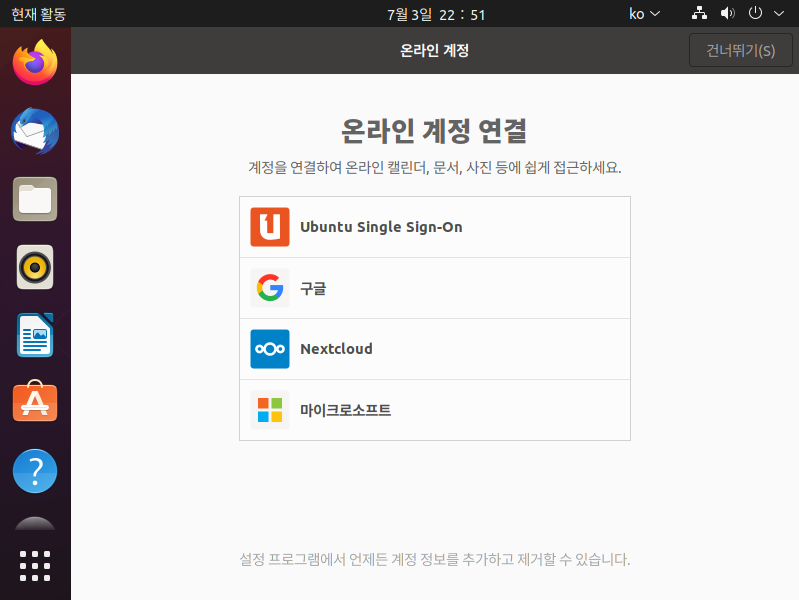Launch Thunderbird mail client

[x=35, y=131]
